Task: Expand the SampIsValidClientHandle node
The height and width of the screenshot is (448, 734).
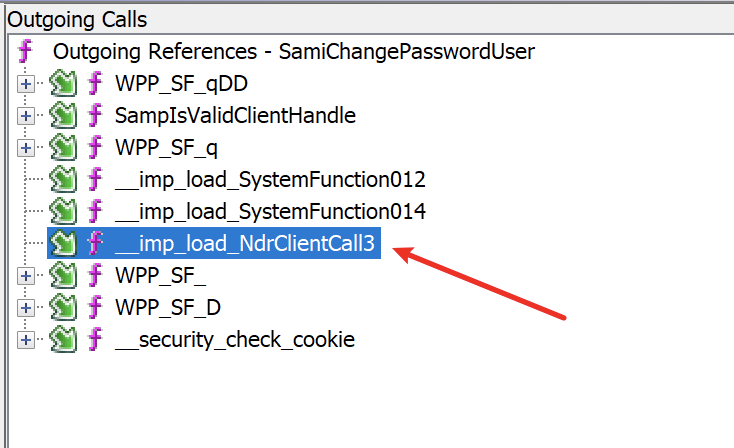Action: click(26, 116)
